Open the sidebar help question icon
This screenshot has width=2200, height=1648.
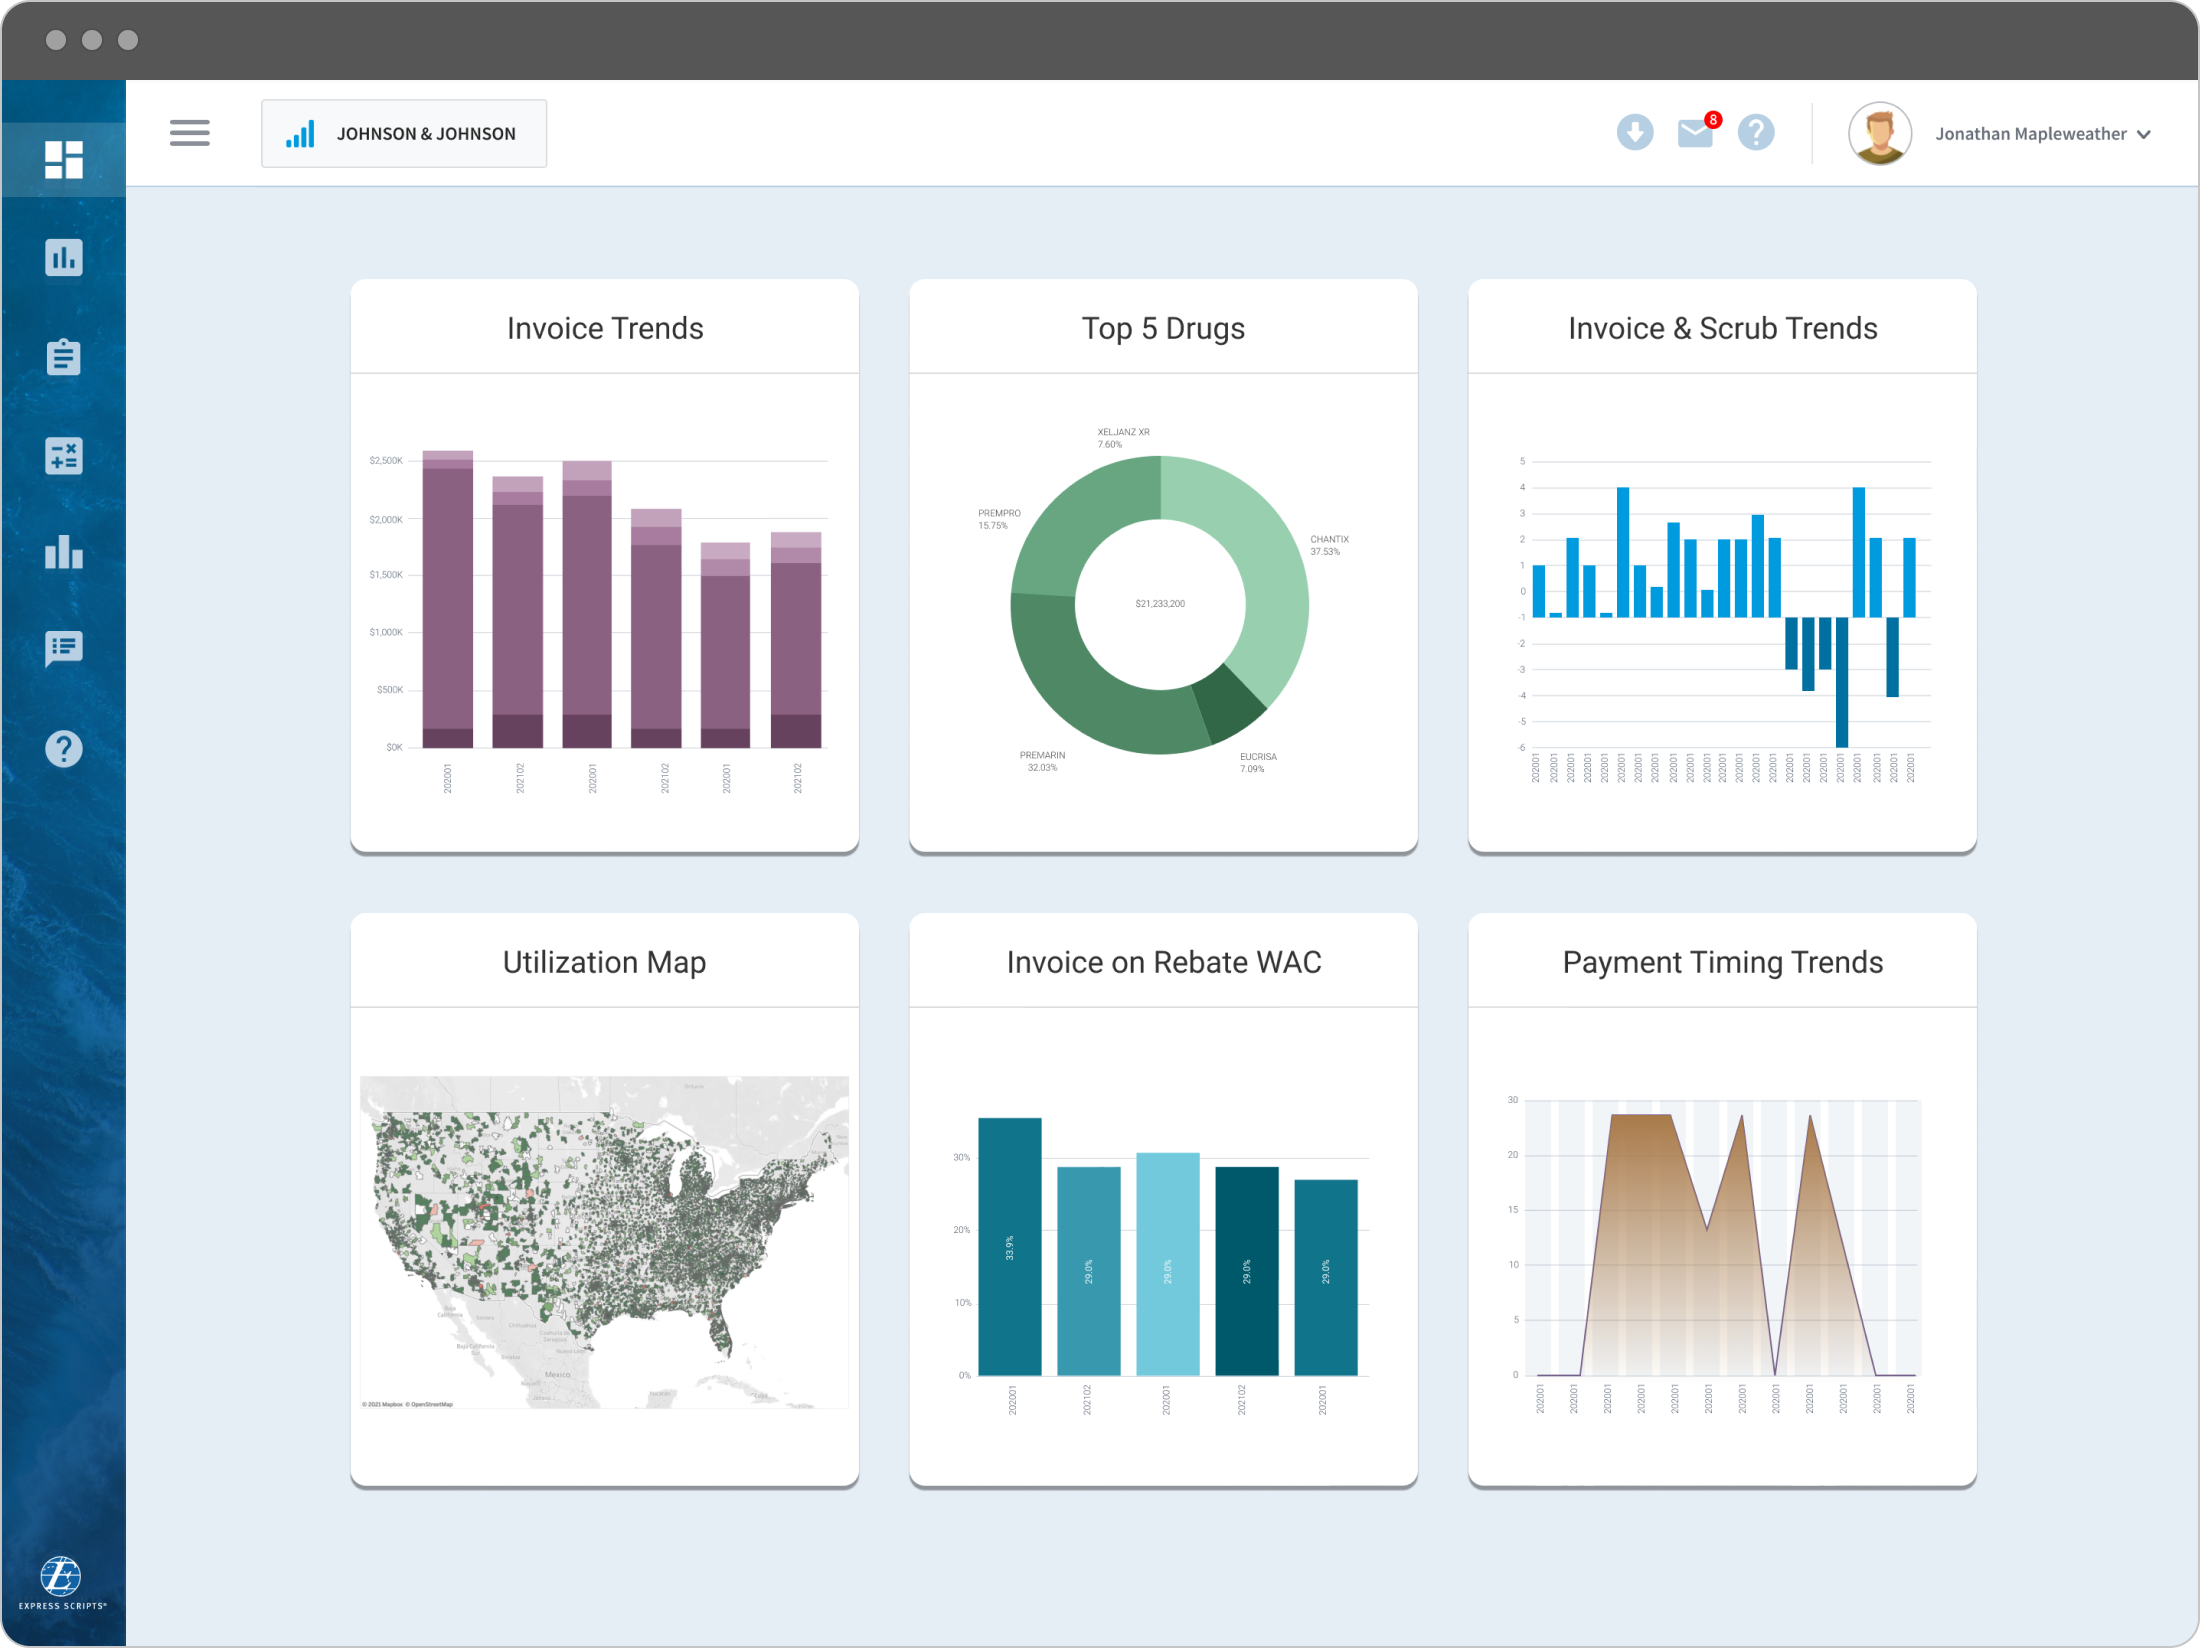click(x=63, y=748)
